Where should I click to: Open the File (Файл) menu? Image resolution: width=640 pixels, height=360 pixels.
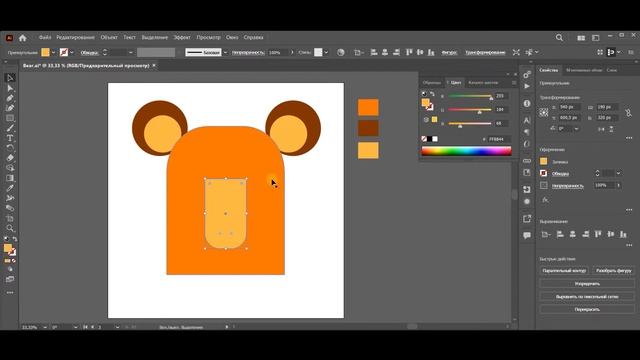click(45, 38)
